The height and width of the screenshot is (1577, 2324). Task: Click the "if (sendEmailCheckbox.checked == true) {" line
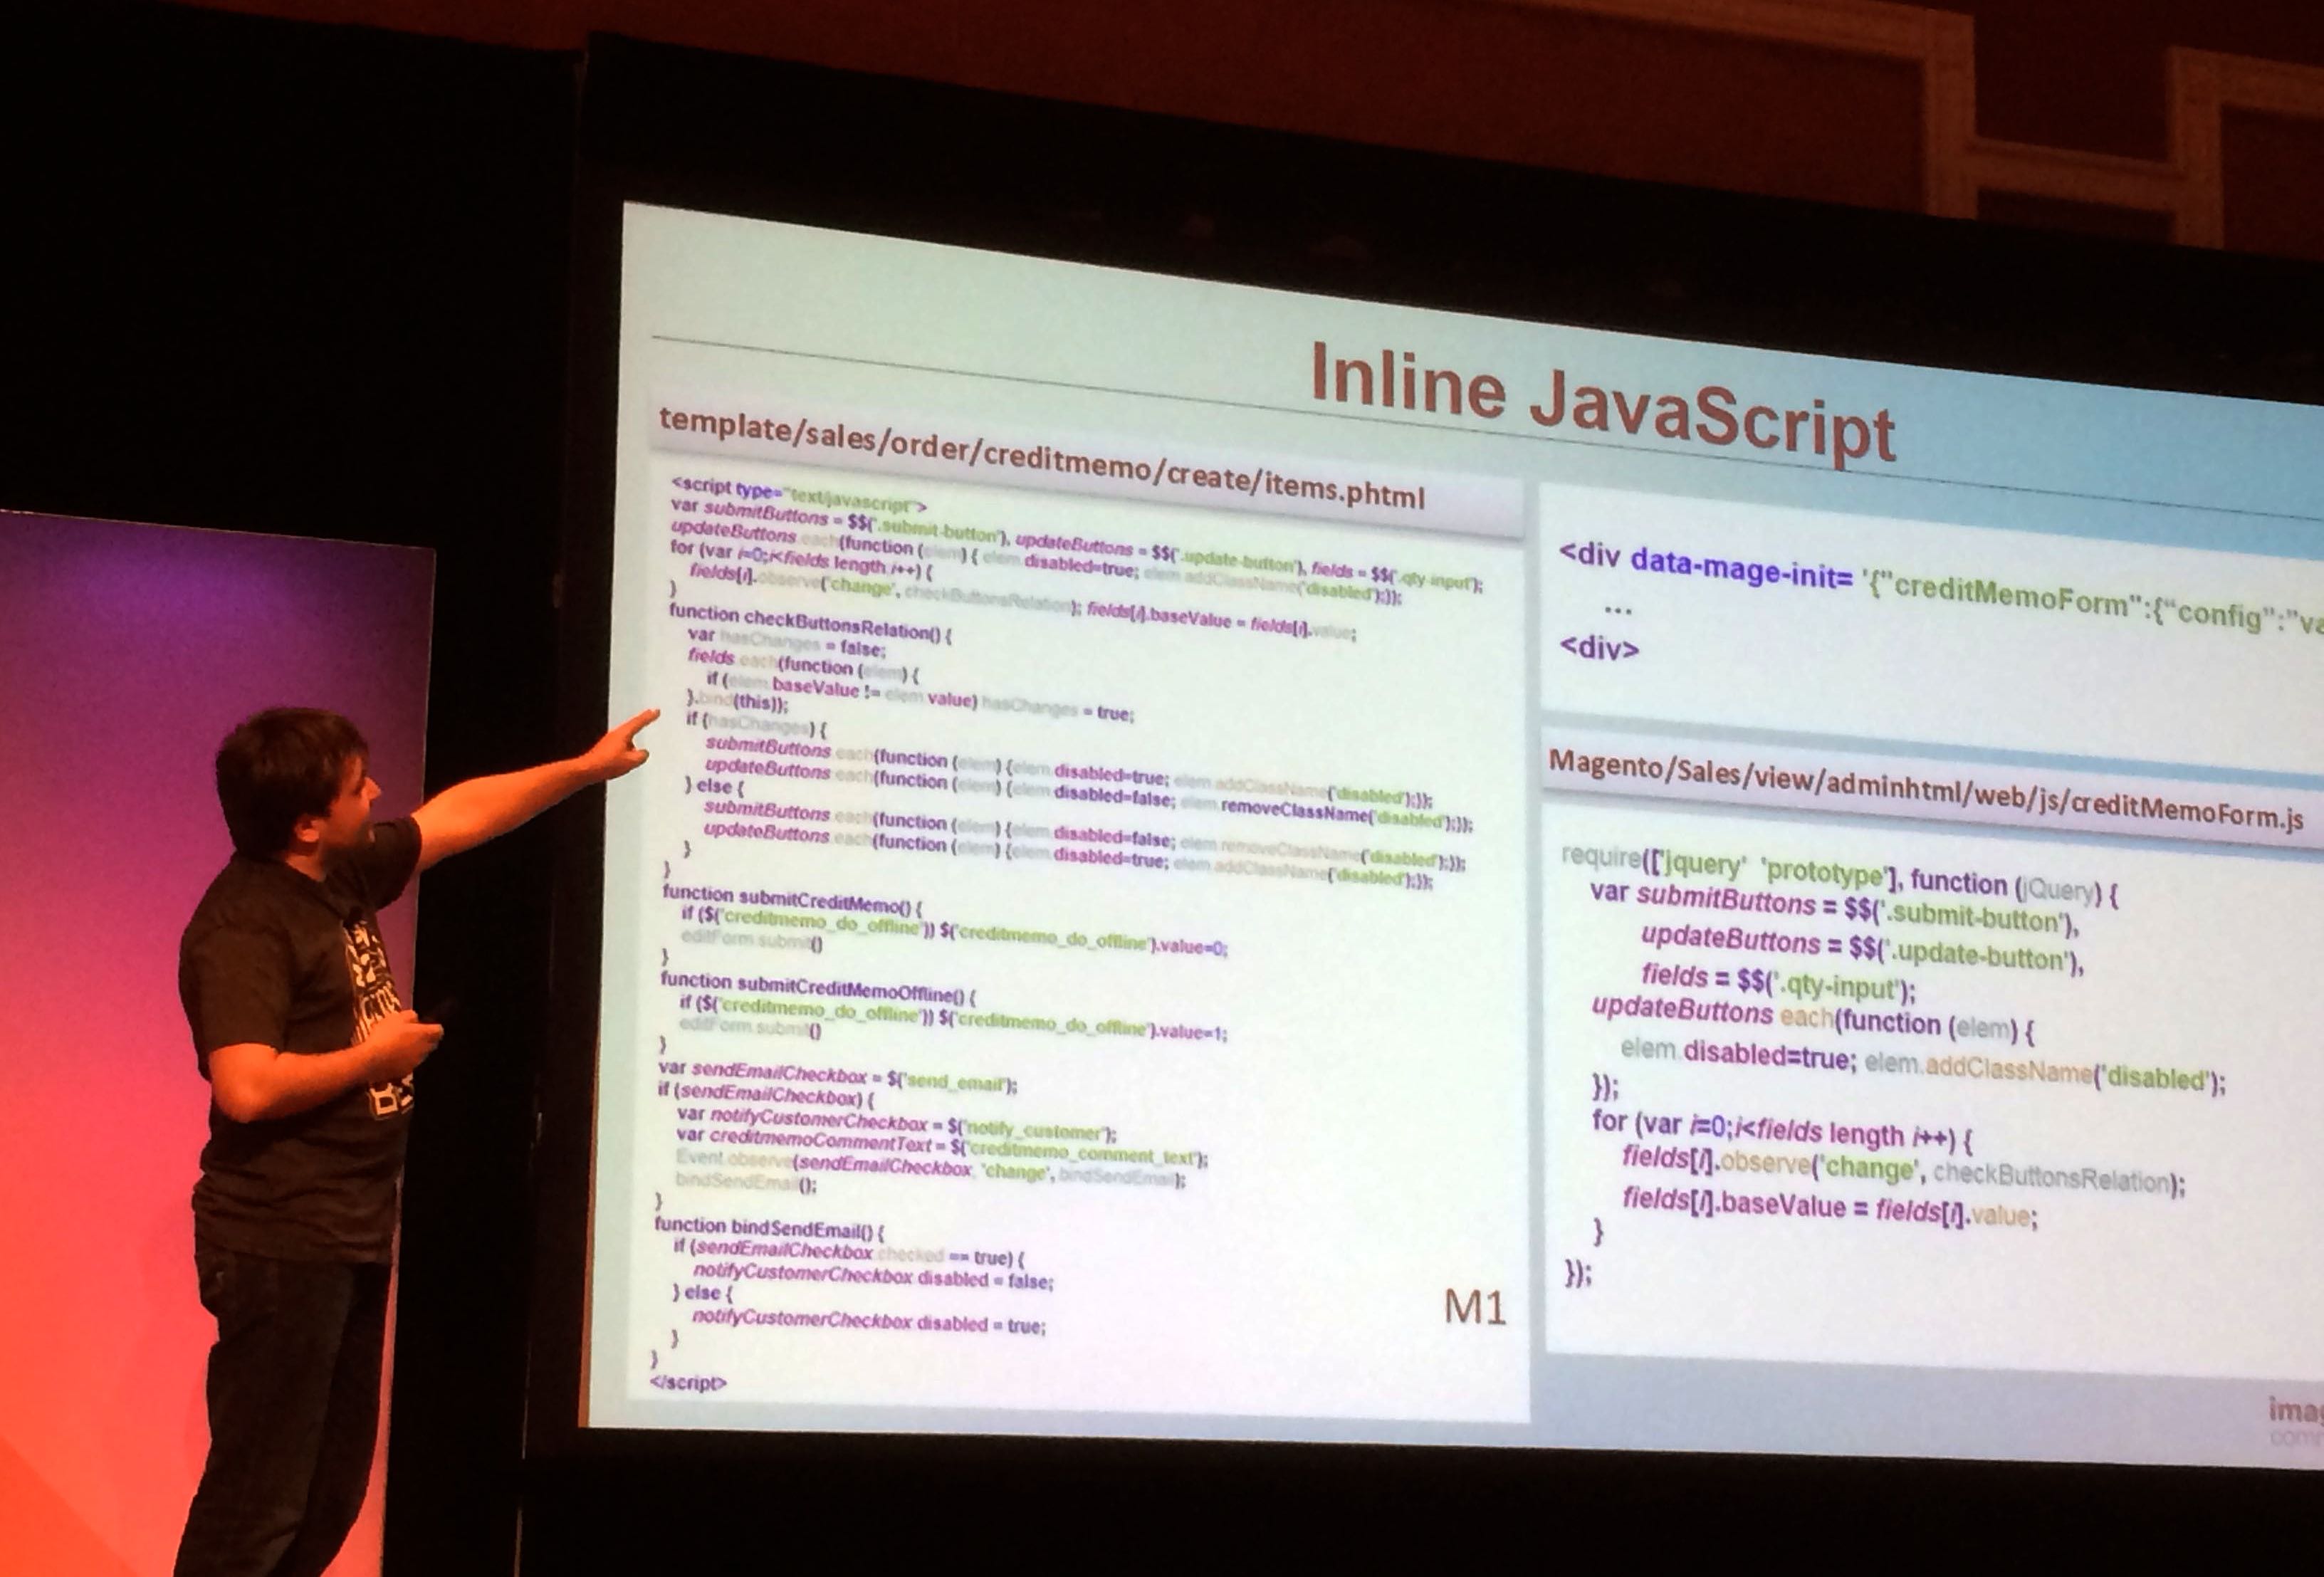(x=848, y=1253)
